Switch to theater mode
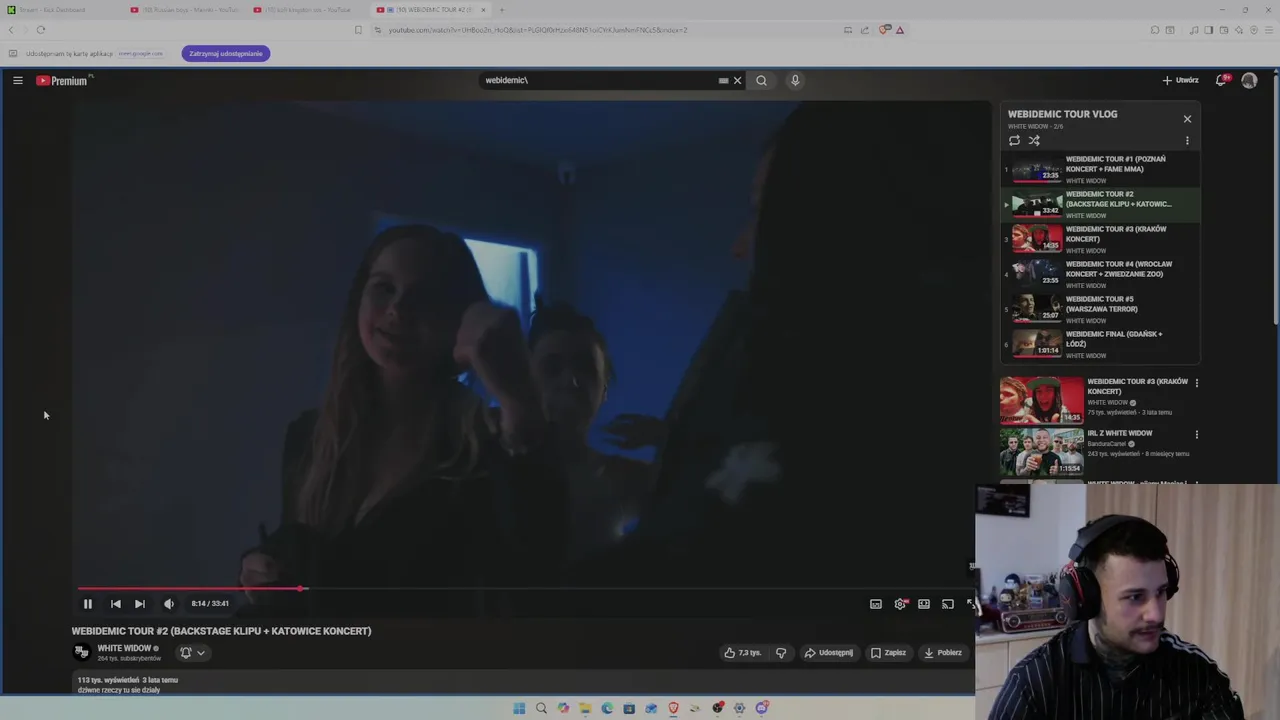 (924, 603)
